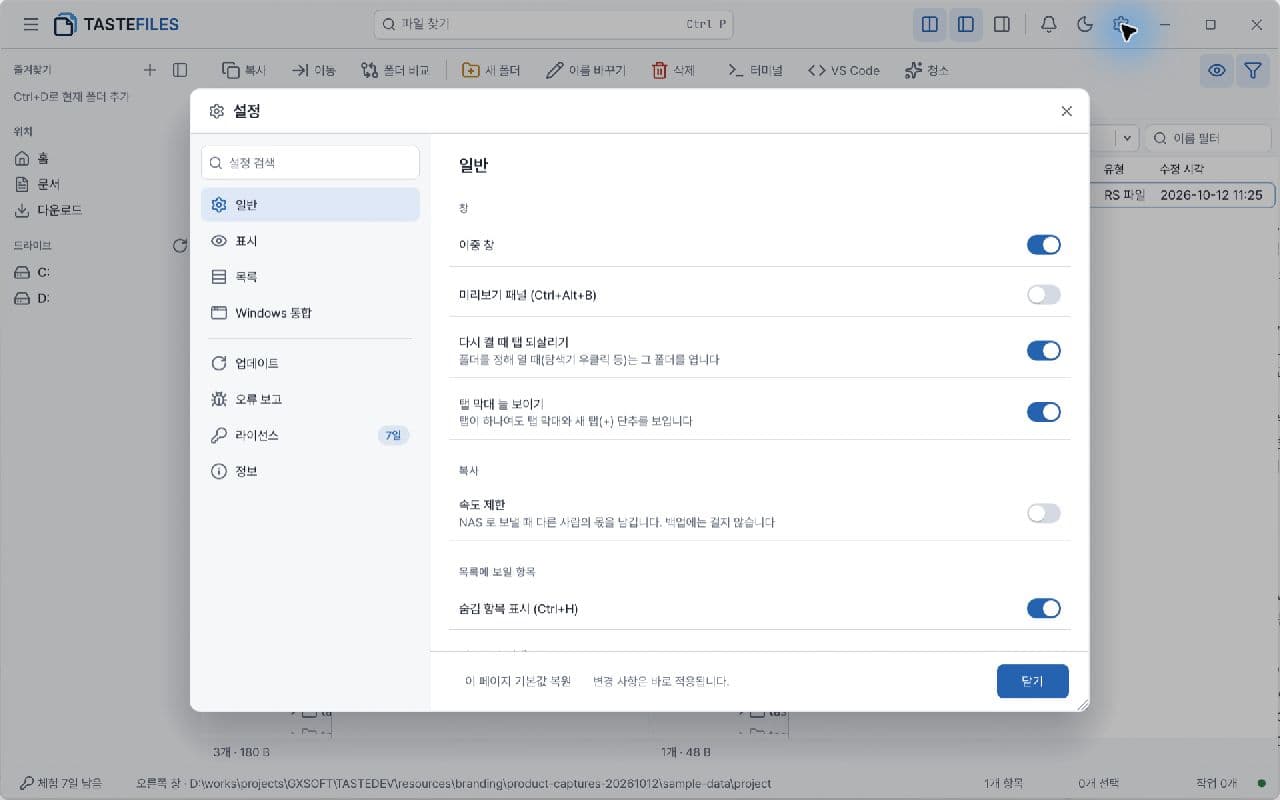Image resolution: width=1280 pixels, height=800 pixels.
Task: Enable the 속도 제한 switch
Action: pyautogui.click(x=1044, y=513)
